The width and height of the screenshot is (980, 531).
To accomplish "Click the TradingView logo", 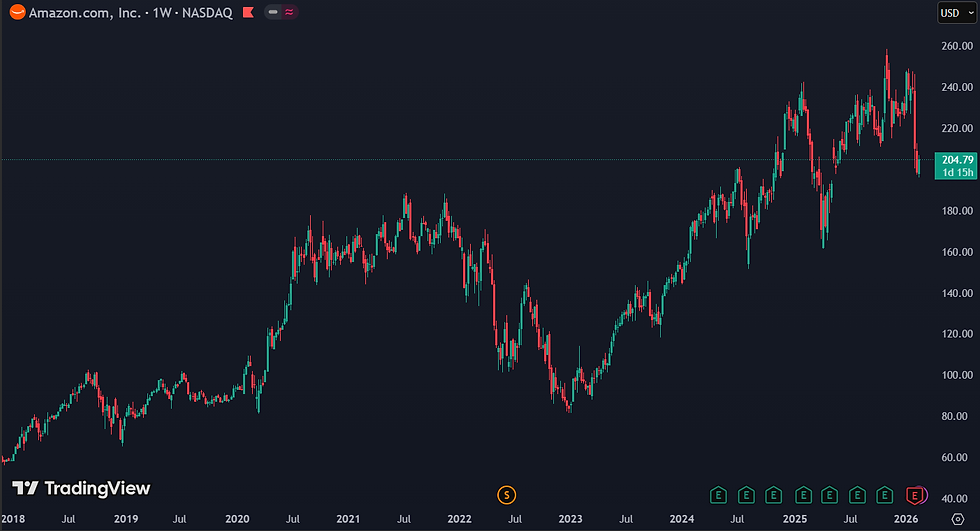I will tap(81, 488).
